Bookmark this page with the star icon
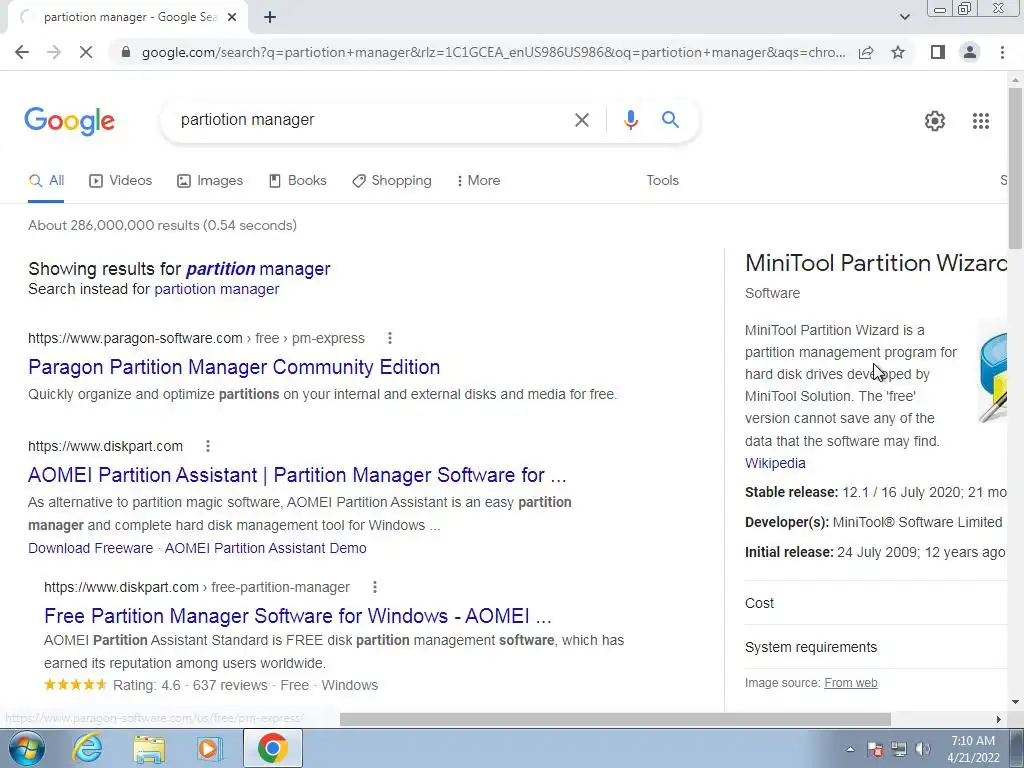The height and width of the screenshot is (768, 1024). click(x=898, y=52)
